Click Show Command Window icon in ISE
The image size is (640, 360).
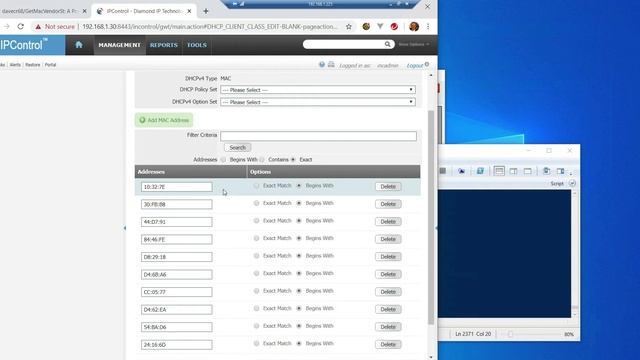[x=546, y=171]
